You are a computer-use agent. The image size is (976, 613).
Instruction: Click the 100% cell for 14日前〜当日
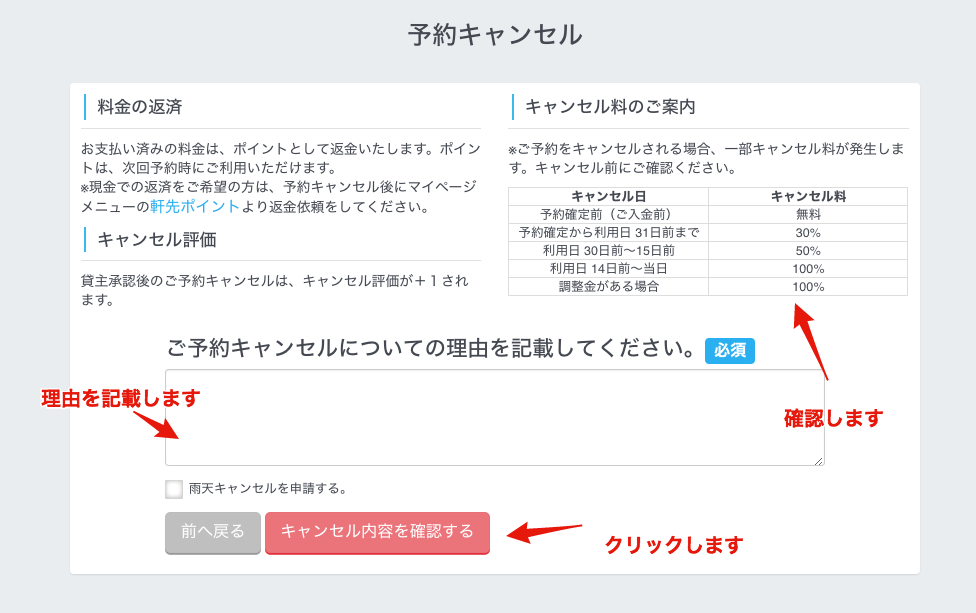pyautogui.click(x=808, y=269)
